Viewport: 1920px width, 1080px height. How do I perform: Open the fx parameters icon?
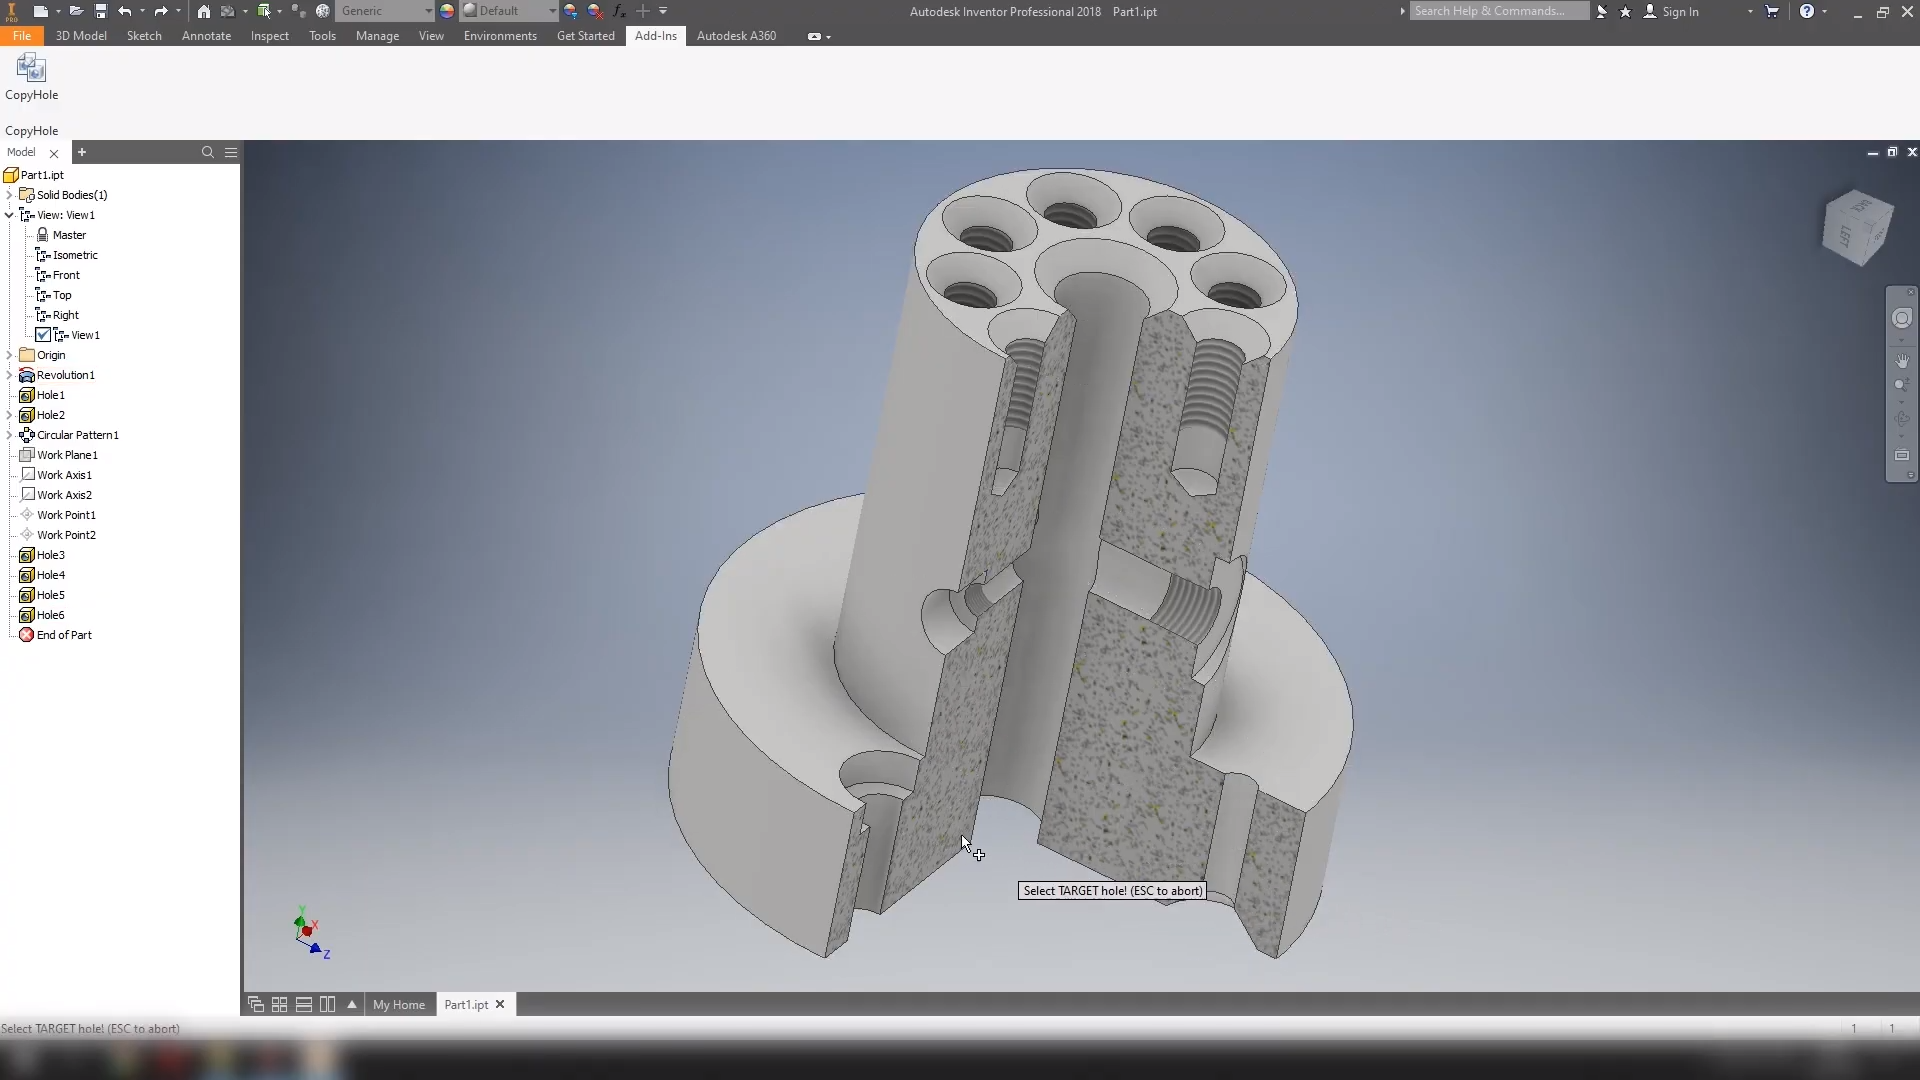[x=619, y=11]
